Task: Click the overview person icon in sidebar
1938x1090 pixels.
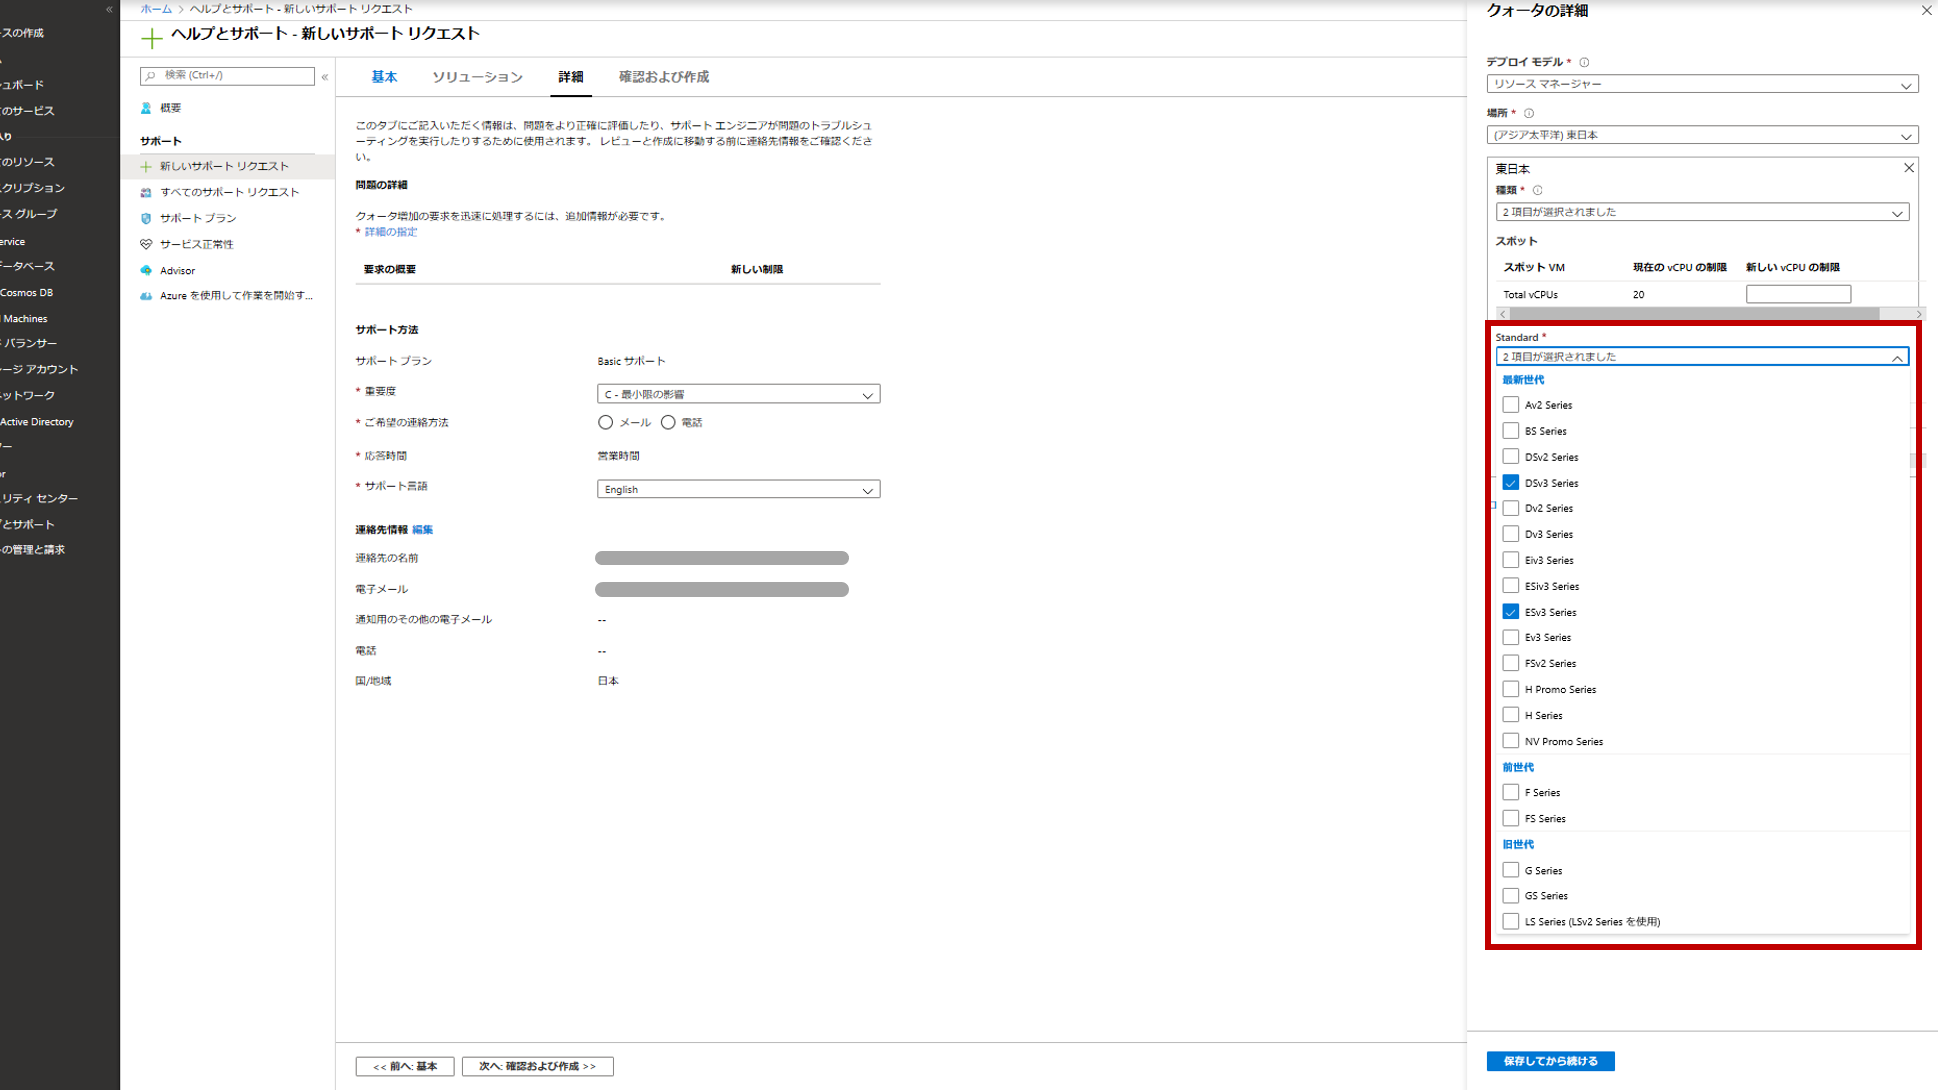Action: pyautogui.click(x=146, y=108)
